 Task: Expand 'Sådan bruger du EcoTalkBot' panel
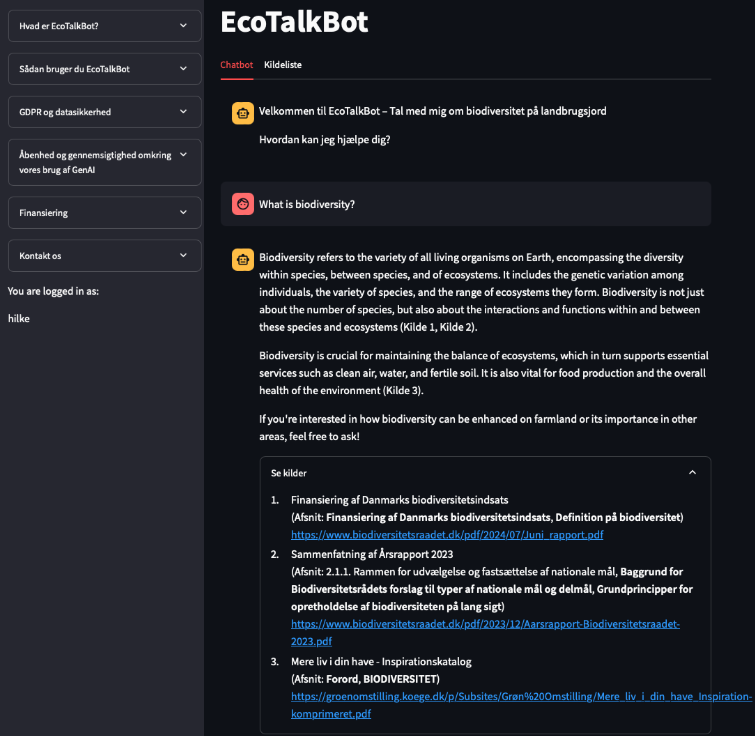(103, 69)
